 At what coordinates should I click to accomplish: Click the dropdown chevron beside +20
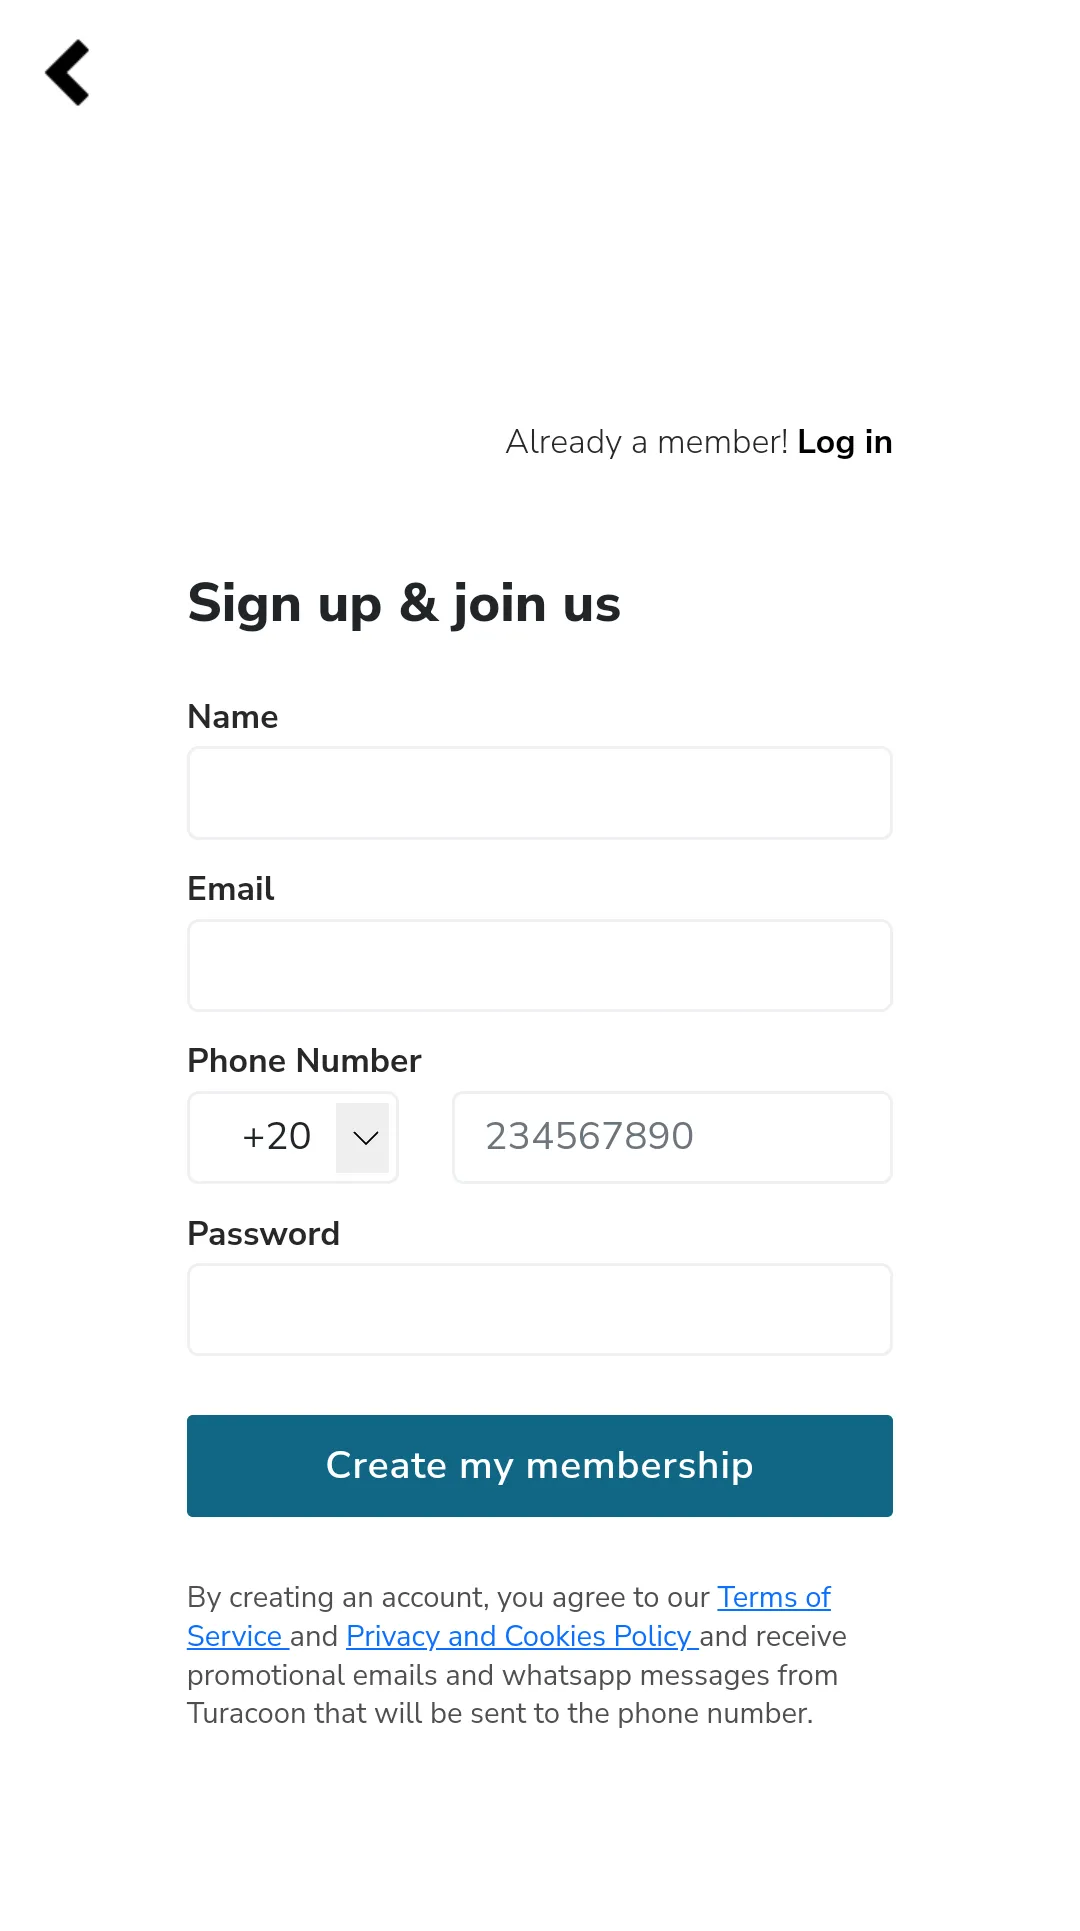tap(365, 1138)
